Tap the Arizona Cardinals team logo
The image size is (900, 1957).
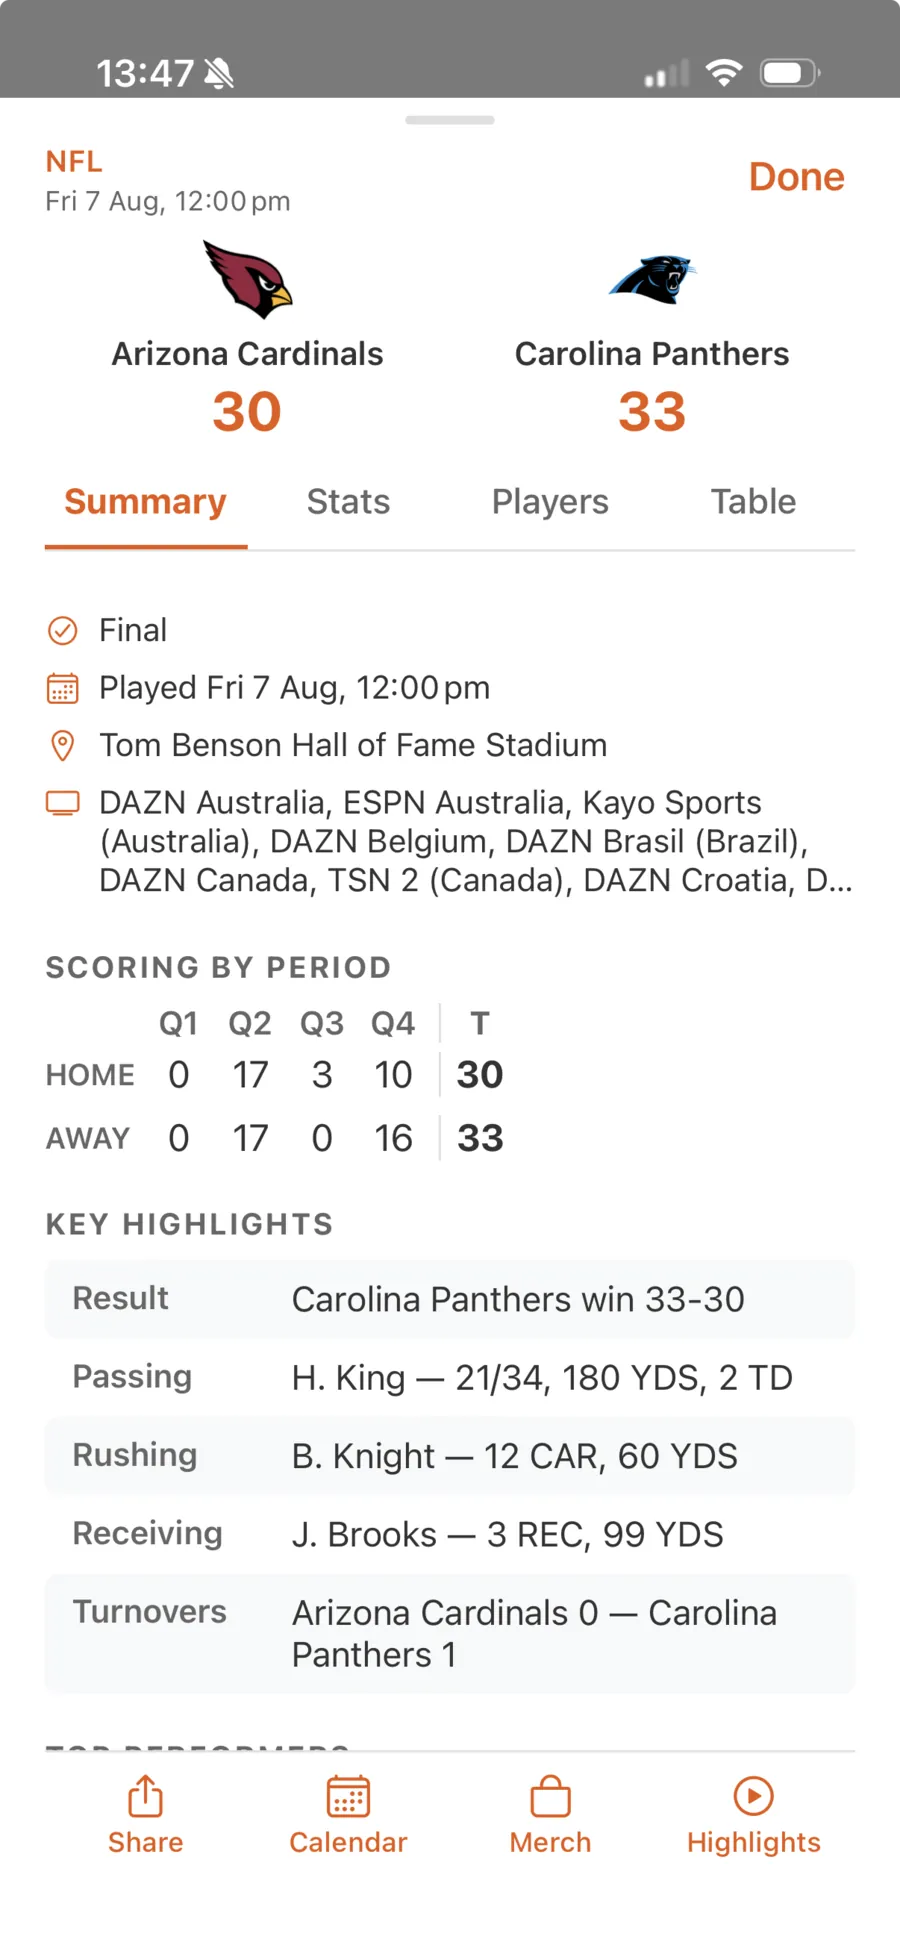248,279
